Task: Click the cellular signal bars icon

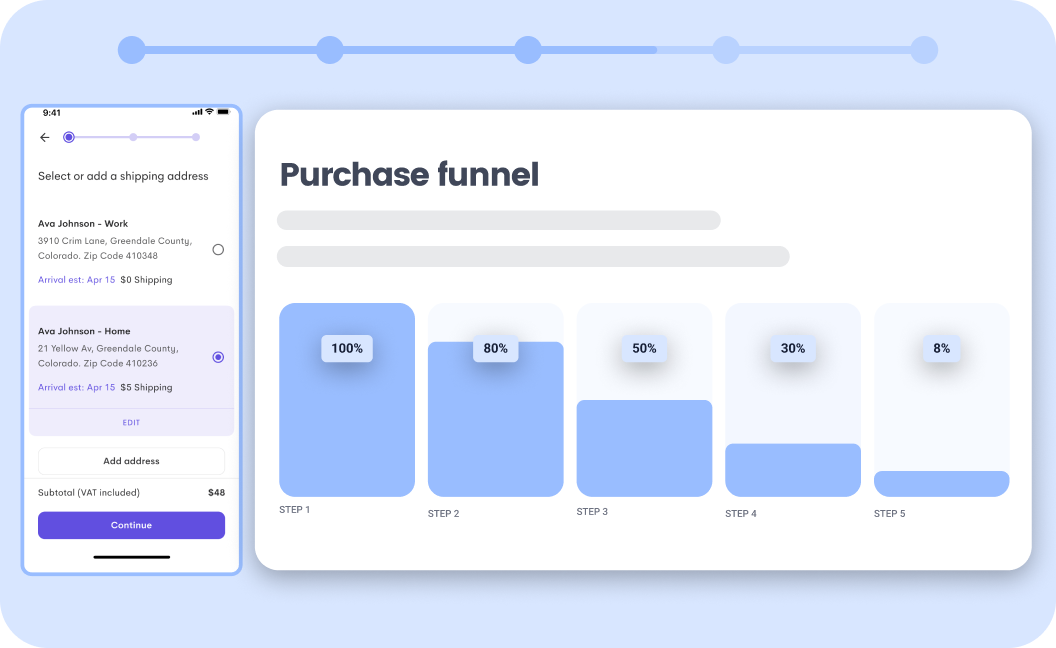Action: tap(197, 112)
